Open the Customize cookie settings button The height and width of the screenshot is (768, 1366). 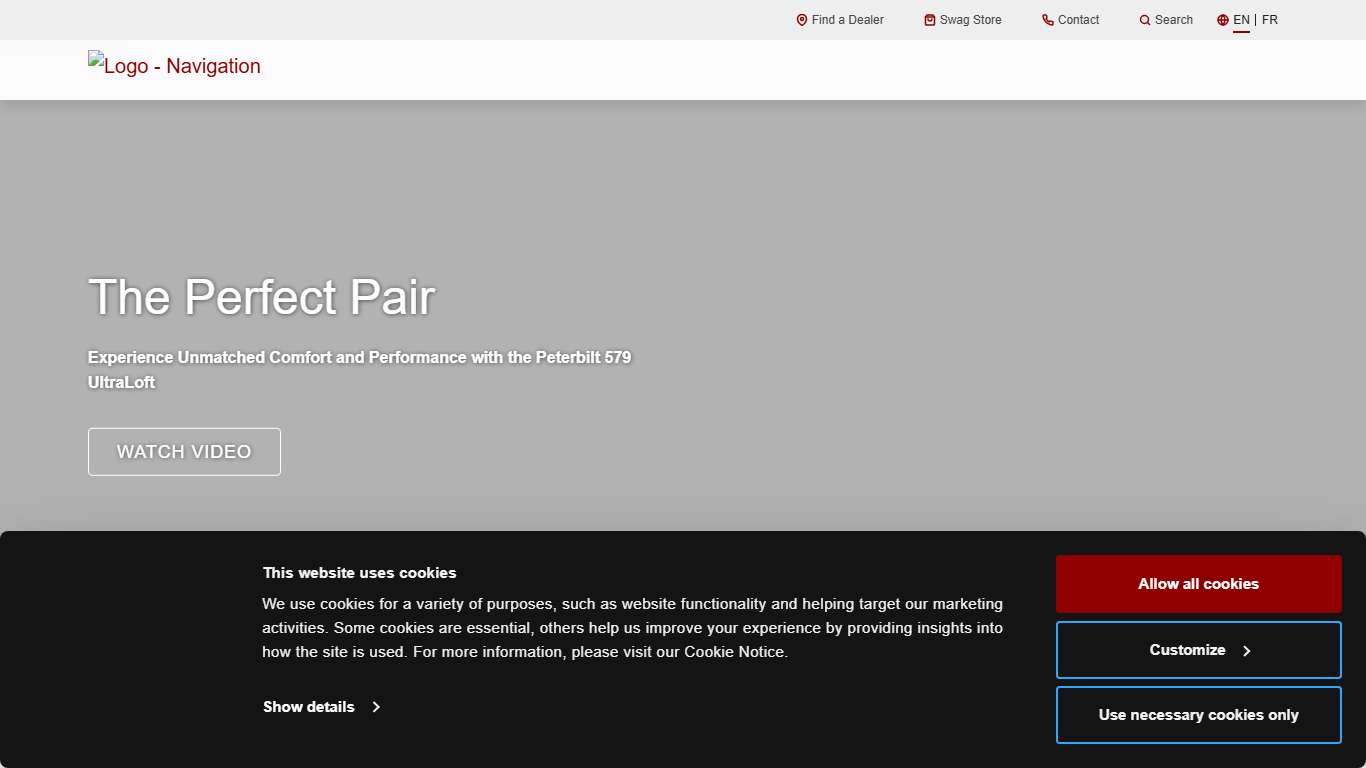pyautogui.click(x=1187, y=650)
